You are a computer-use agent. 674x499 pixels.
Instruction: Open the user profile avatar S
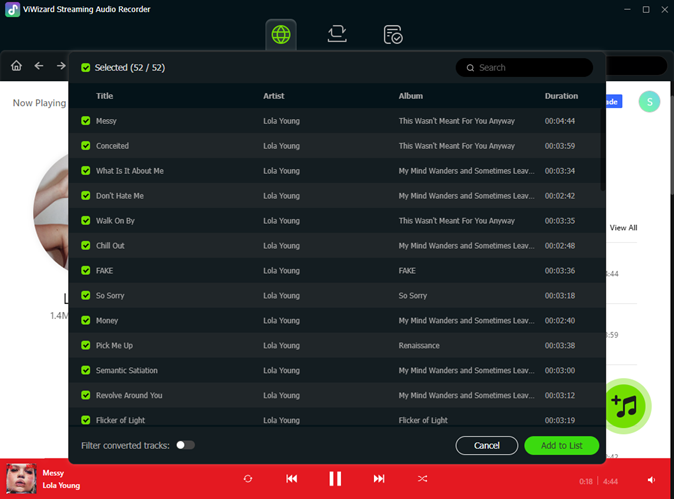coord(649,102)
